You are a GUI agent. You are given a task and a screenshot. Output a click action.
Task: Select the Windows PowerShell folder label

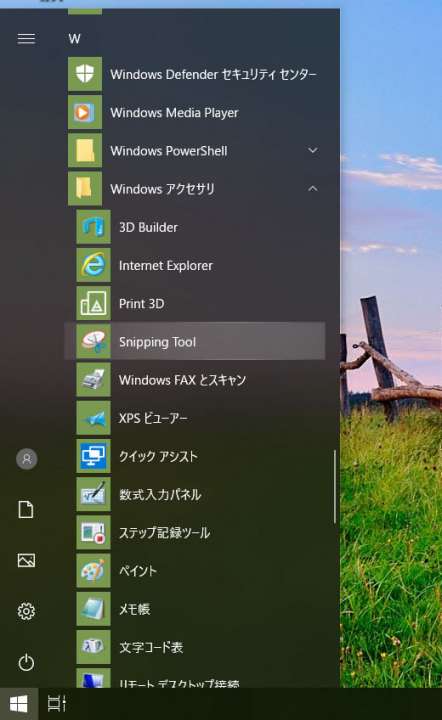[169, 151]
